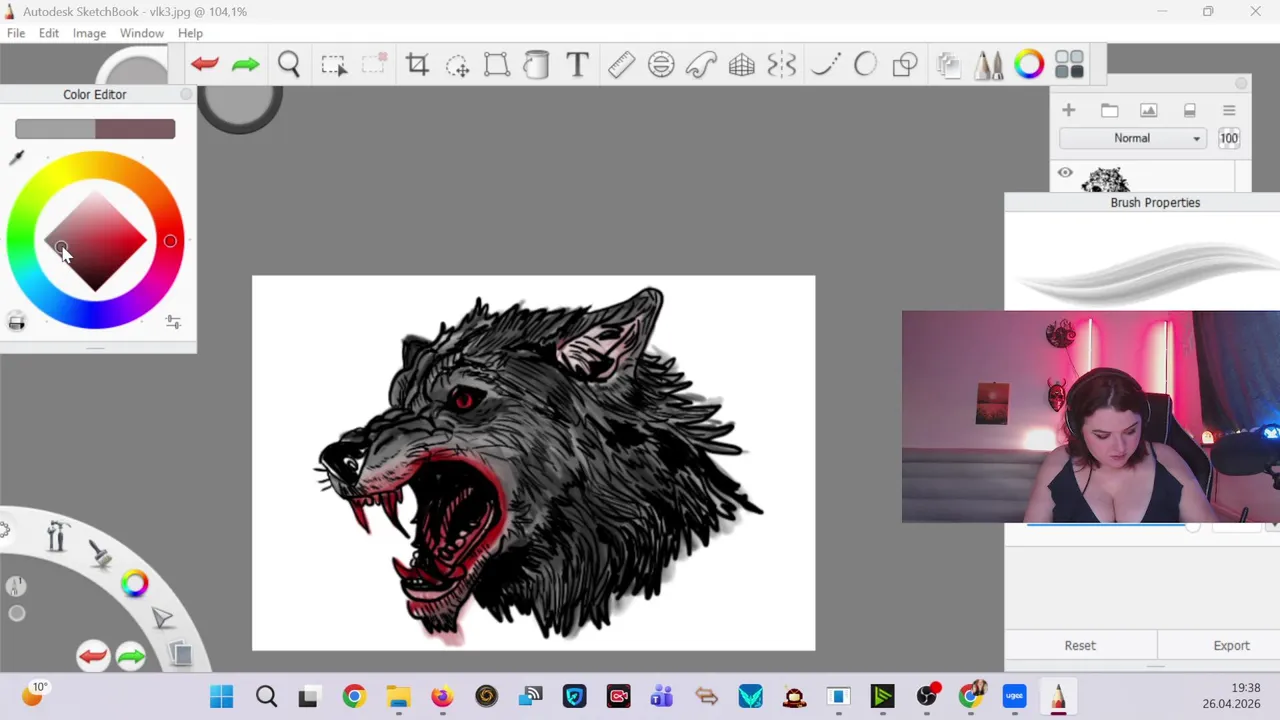This screenshot has width=1280, height=720.
Task: Click the Export button in Brush Properties
Action: coord(1231,646)
